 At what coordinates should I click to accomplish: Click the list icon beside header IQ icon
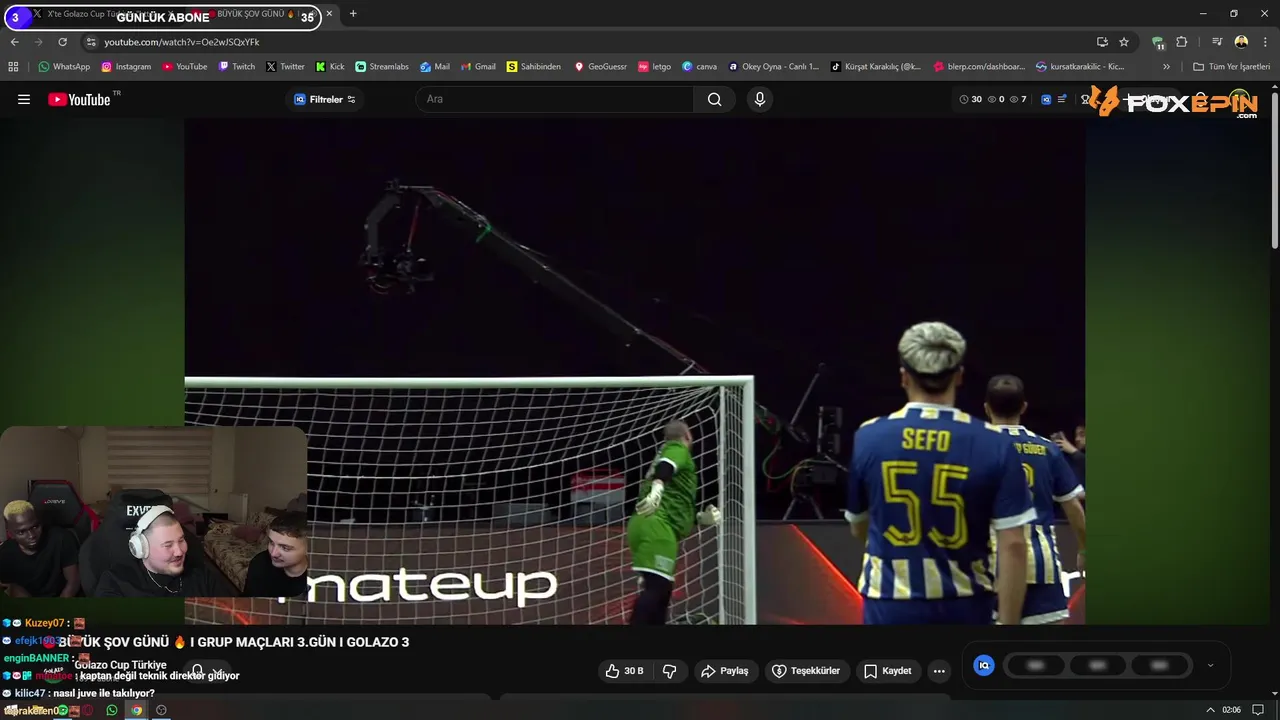click(x=1062, y=99)
